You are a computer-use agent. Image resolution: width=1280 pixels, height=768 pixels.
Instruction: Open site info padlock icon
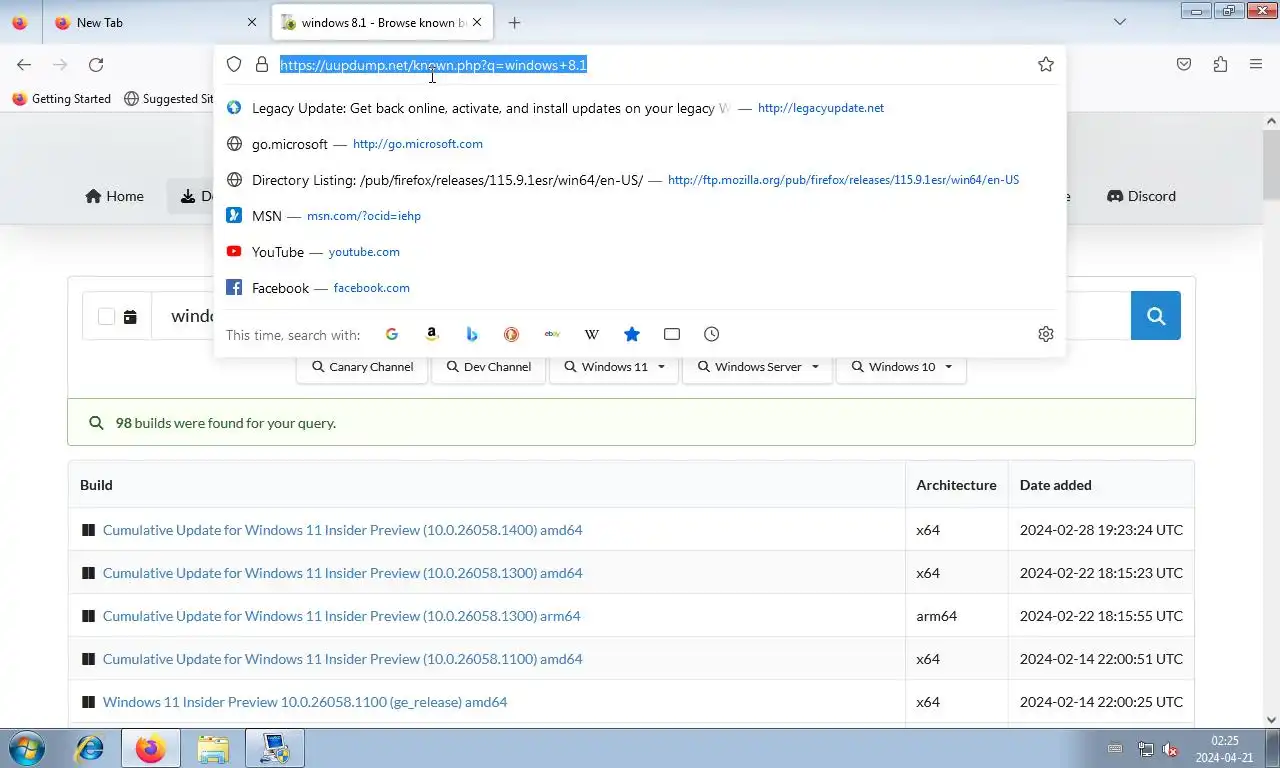(x=262, y=64)
